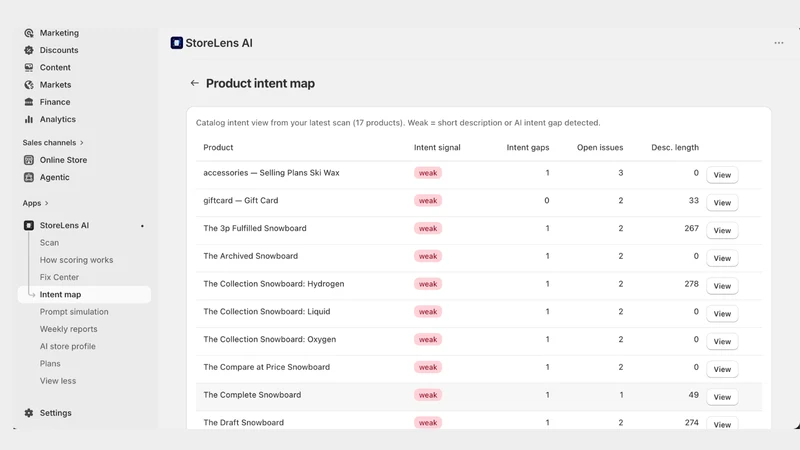Viewport: 800px width, 450px height.
Task: View the Selling Plans Ski Wax product
Action: (722, 175)
